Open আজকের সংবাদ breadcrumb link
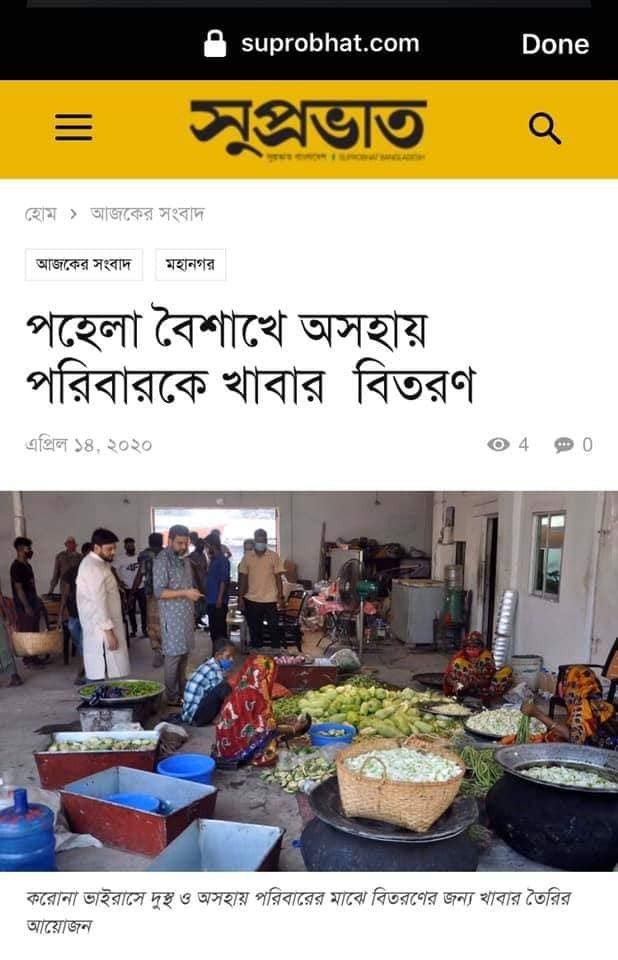The height and width of the screenshot is (960, 618). pyautogui.click(x=147, y=214)
